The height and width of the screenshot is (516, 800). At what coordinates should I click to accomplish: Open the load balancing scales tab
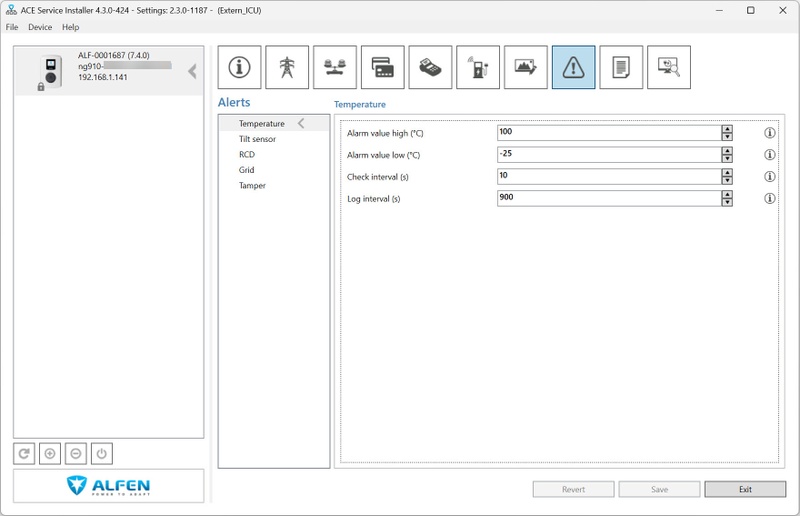[335, 67]
